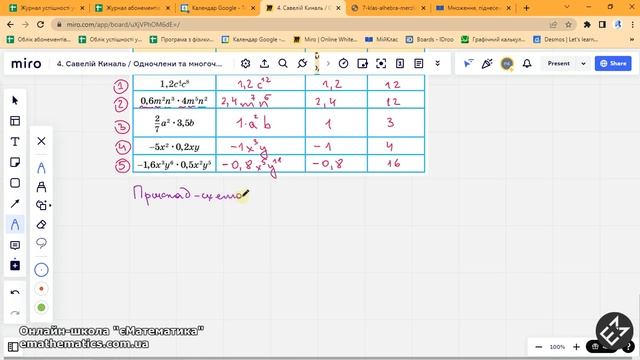This screenshot has height=360, width=640.
Task: Open the reactions celebration icon
Action: pos(487,63)
